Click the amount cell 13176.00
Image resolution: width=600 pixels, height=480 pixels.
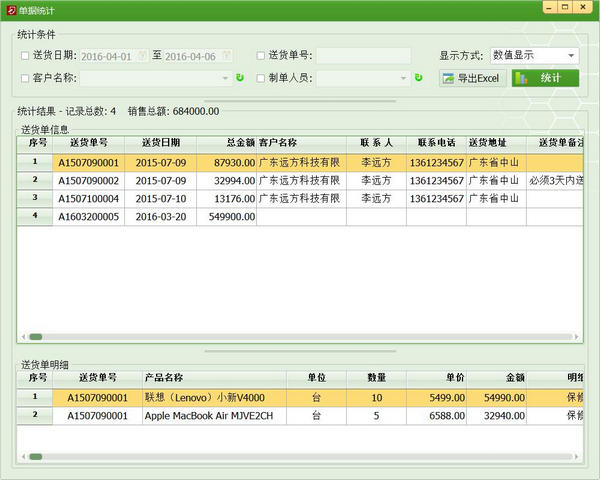click(x=227, y=199)
